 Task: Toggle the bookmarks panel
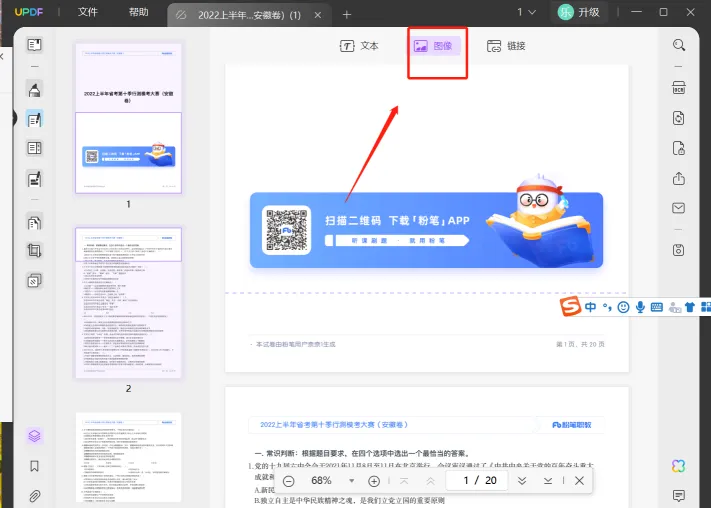35,466
